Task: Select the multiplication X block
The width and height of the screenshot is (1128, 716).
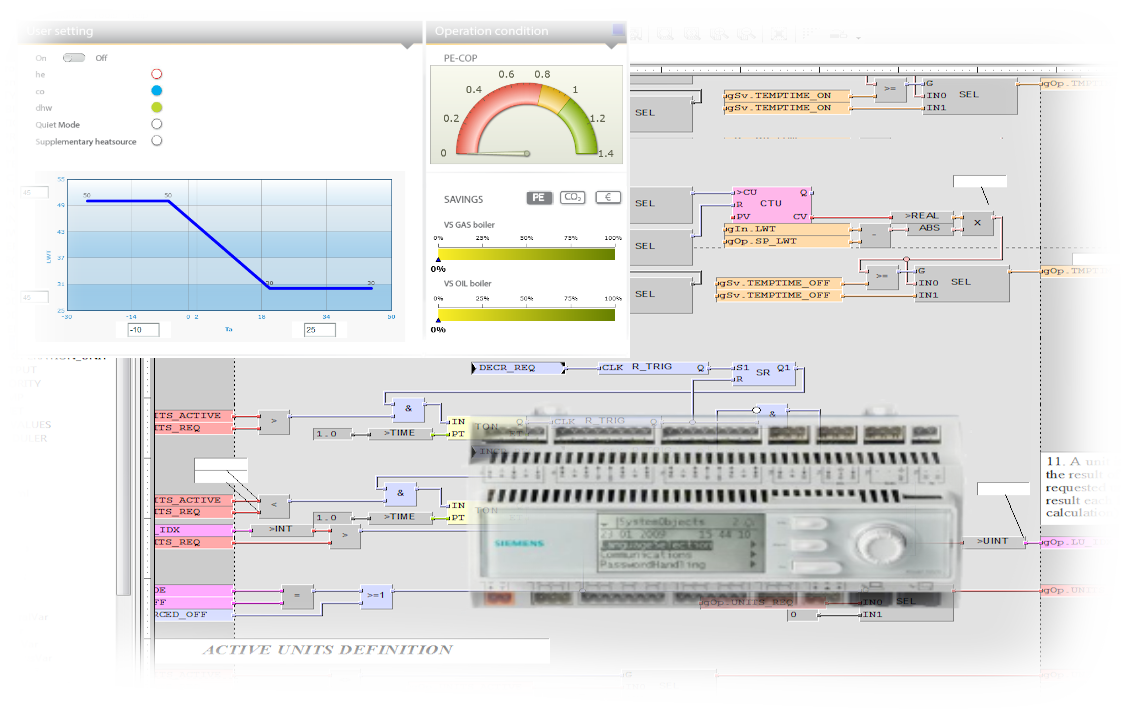Action: point(978,223)
